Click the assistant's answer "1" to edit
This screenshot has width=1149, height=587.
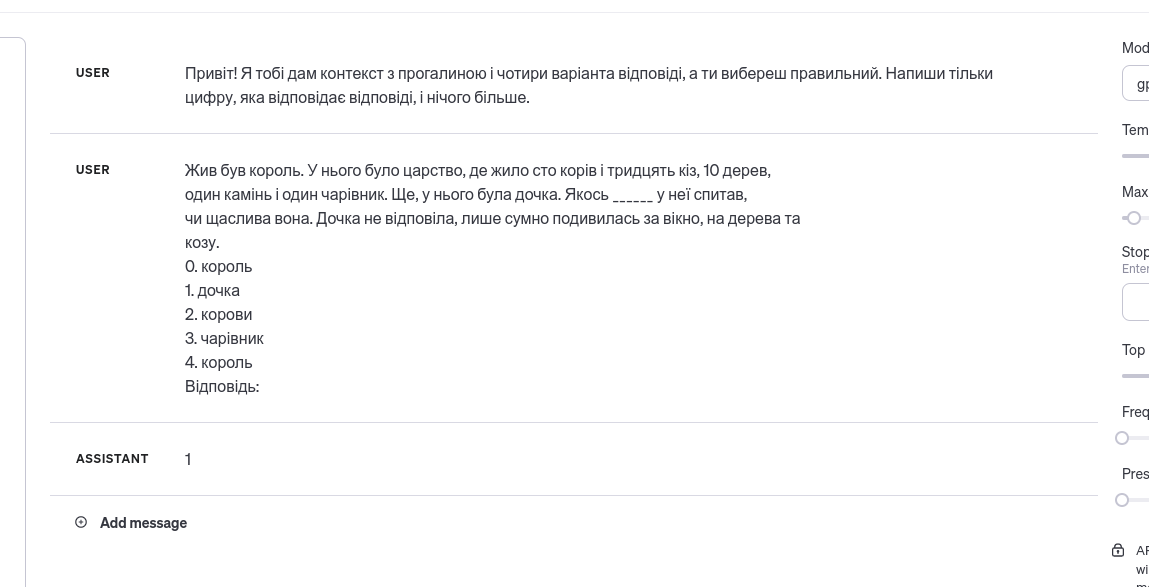pos(188,458)
